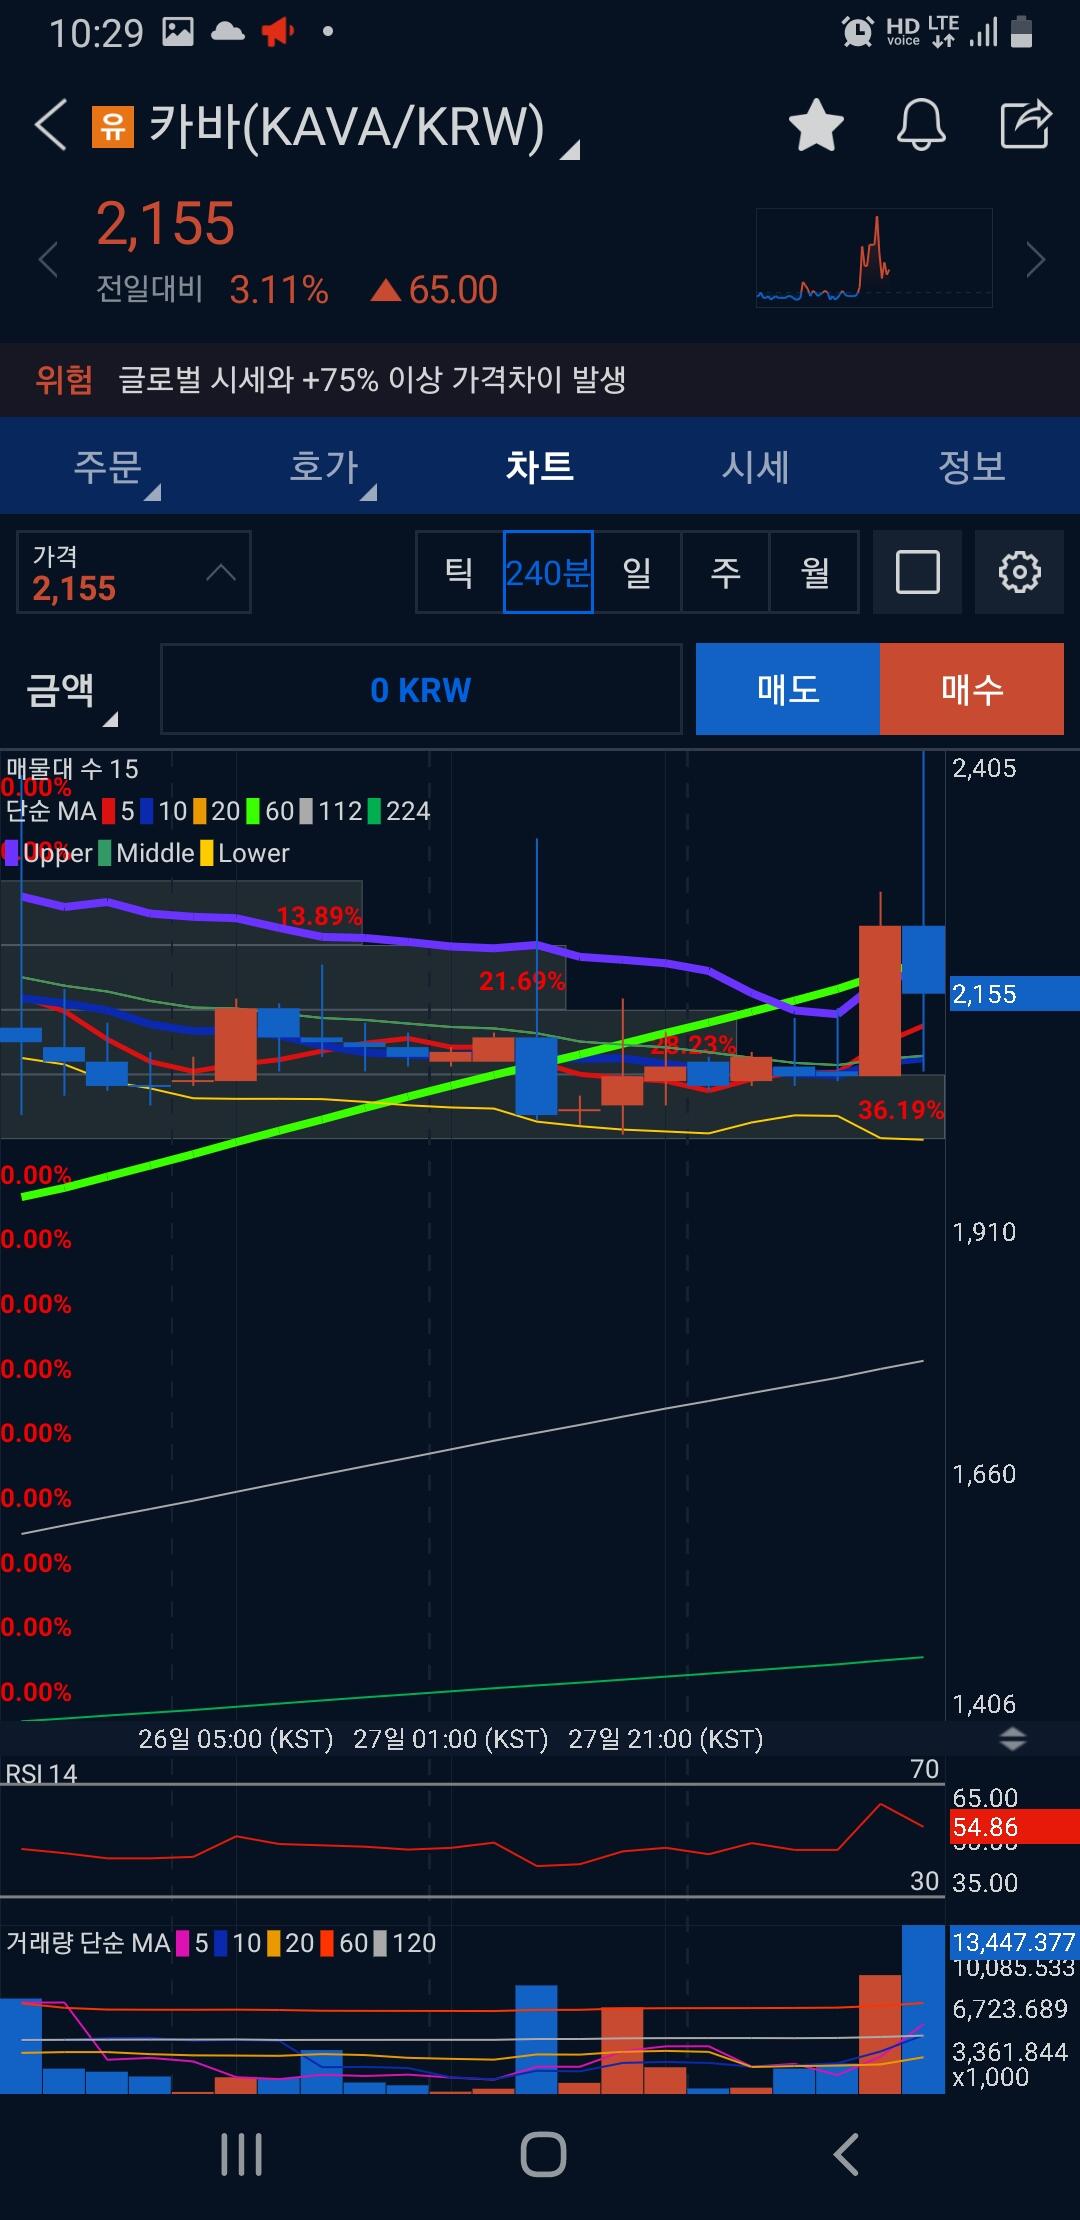Screen dimensions: 1080x2220
Task: Tap the RSI value 54.86 tag
Action: tap(1014, 1827)
